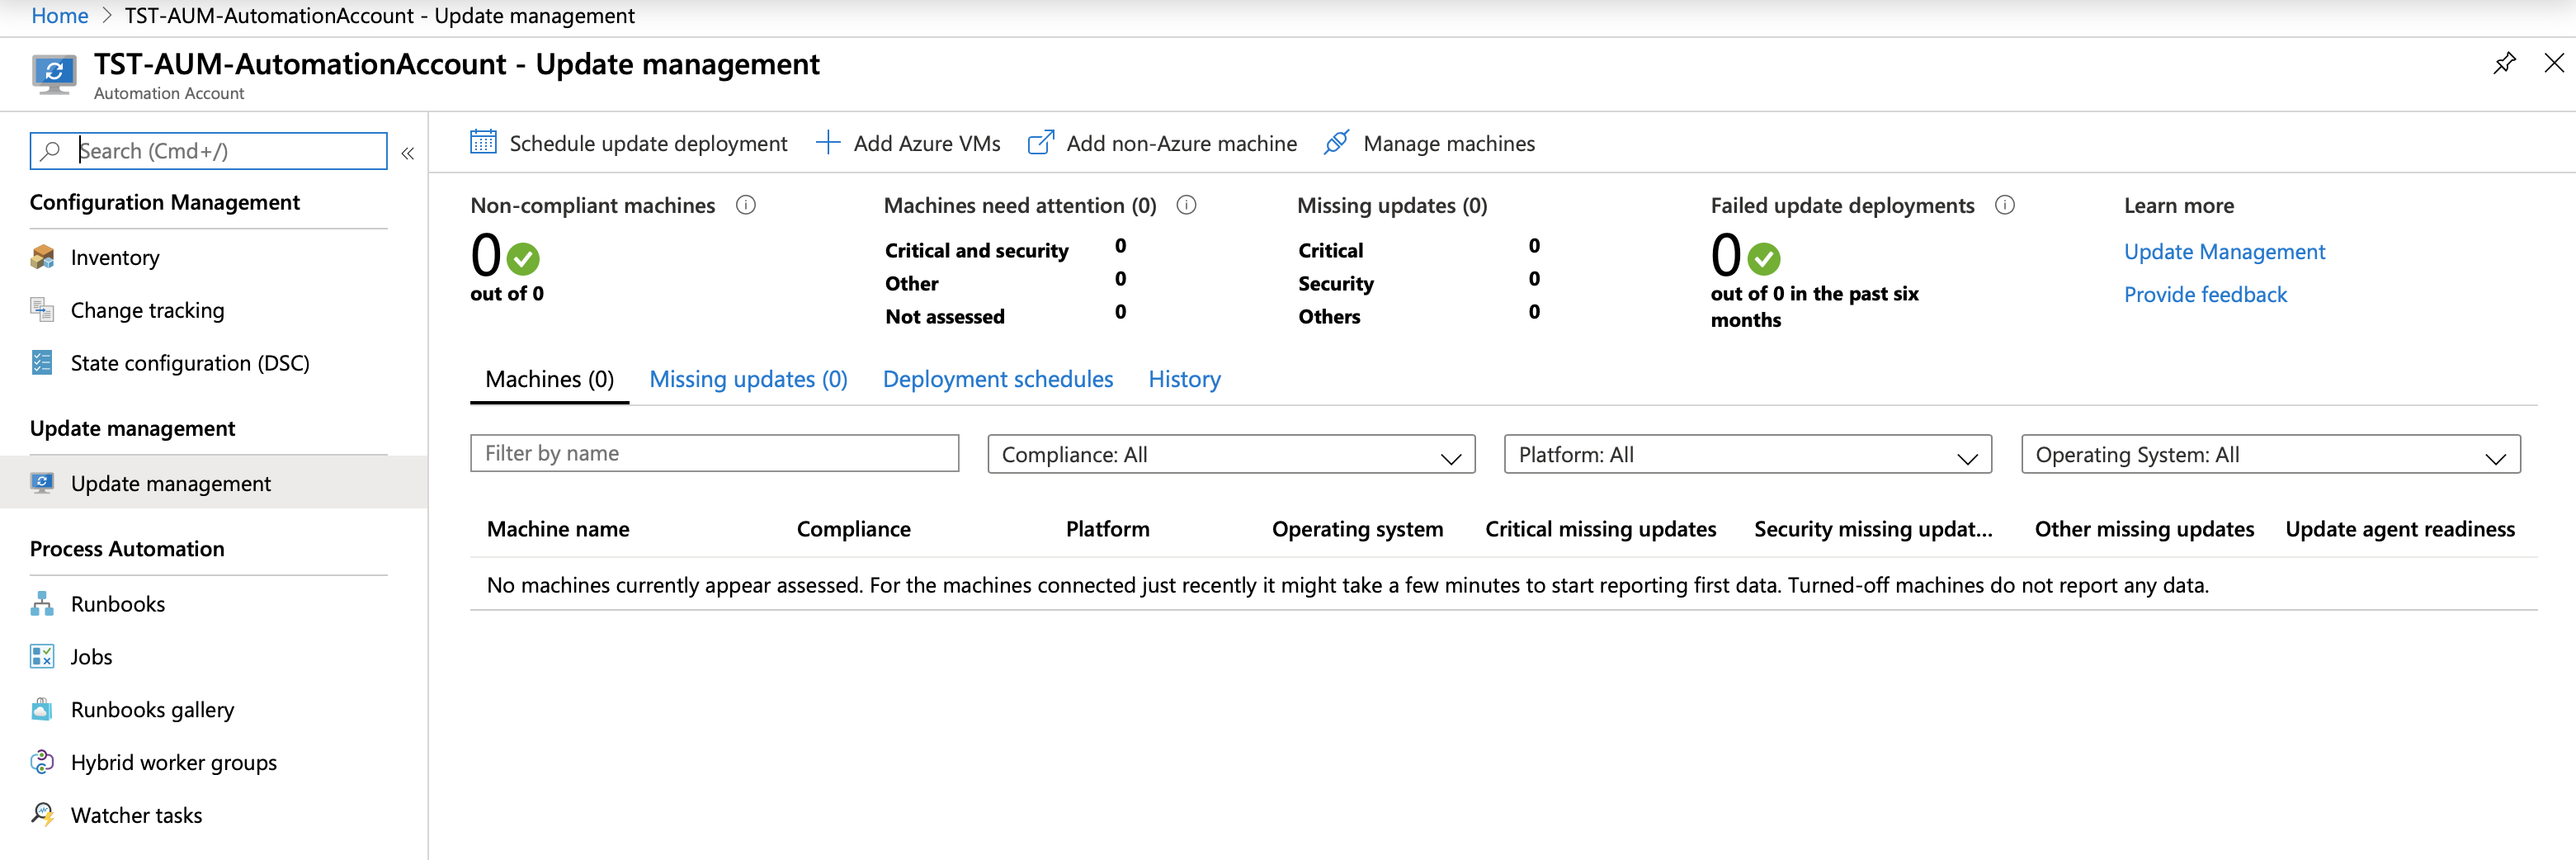Sort by Platform column header
Screen dimensions: 2576x860
coord(1107,529)
